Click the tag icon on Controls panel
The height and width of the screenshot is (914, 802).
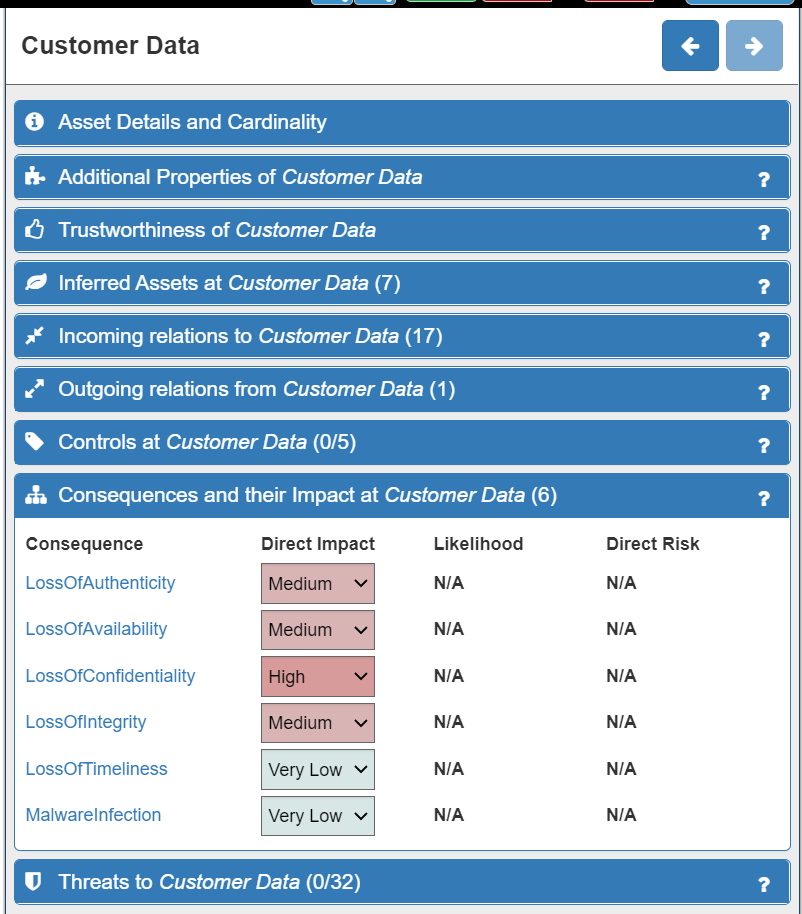tap(34, 442)
